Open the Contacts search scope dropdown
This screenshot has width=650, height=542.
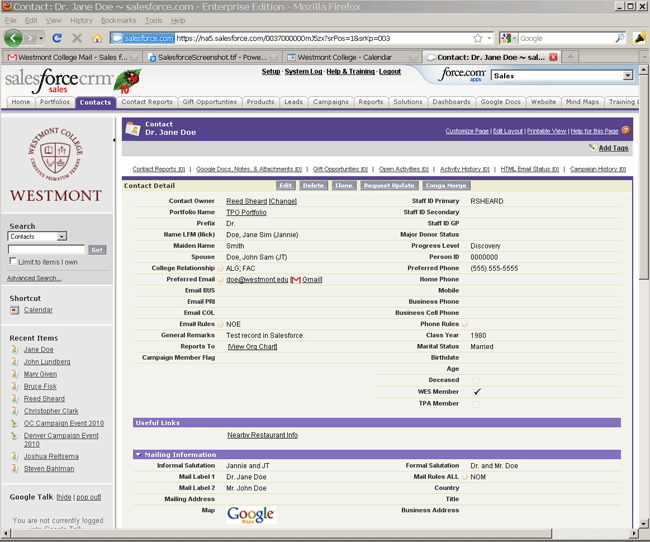click(38, 236)
